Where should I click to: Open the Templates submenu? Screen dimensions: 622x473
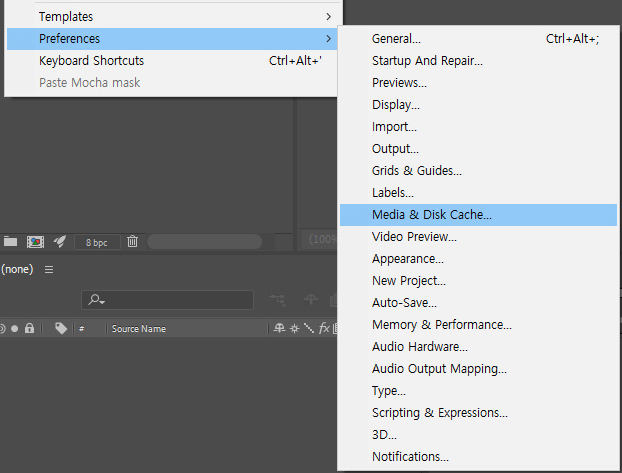coord(172,17)
